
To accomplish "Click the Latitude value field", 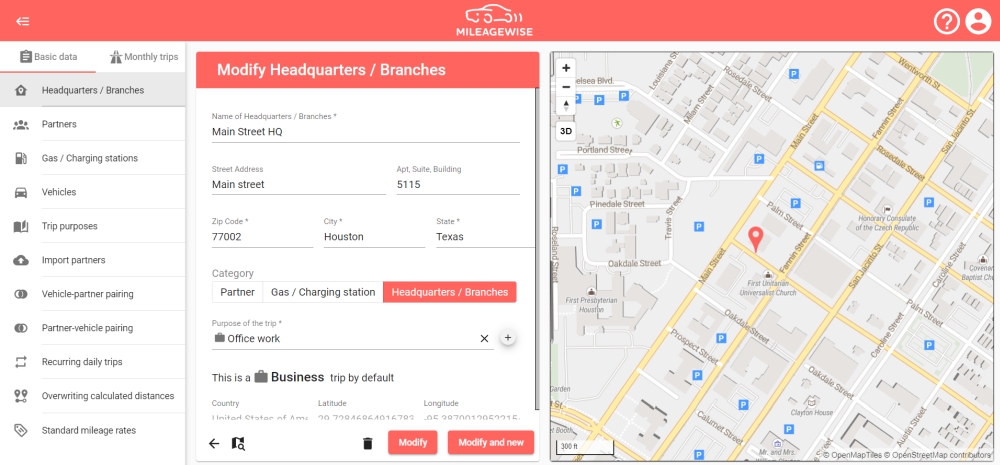I will tap(366, 418).
